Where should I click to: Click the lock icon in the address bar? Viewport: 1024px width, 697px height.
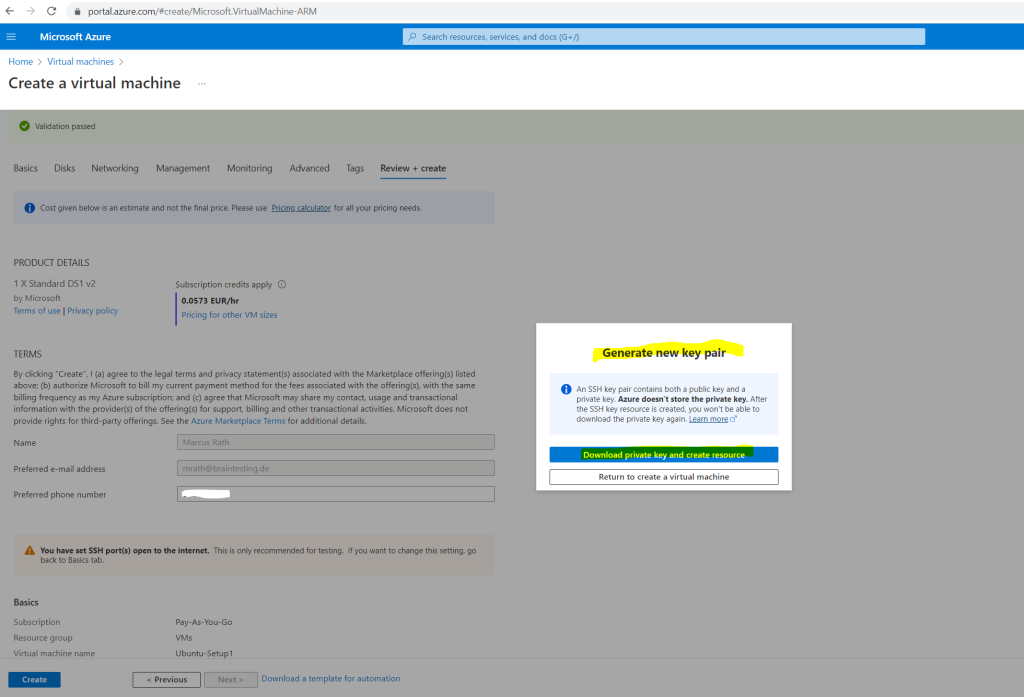point(77,12)
